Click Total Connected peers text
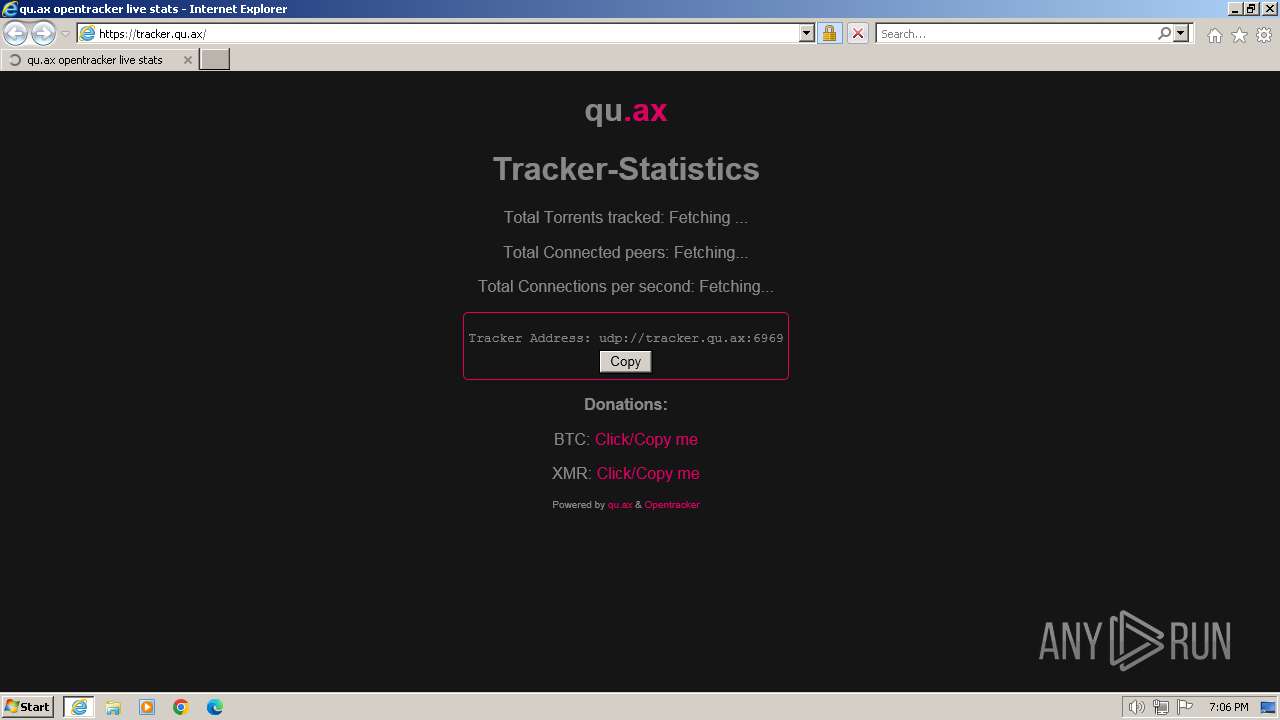Screen dimensions: 1280x720 tap(626, 252)
